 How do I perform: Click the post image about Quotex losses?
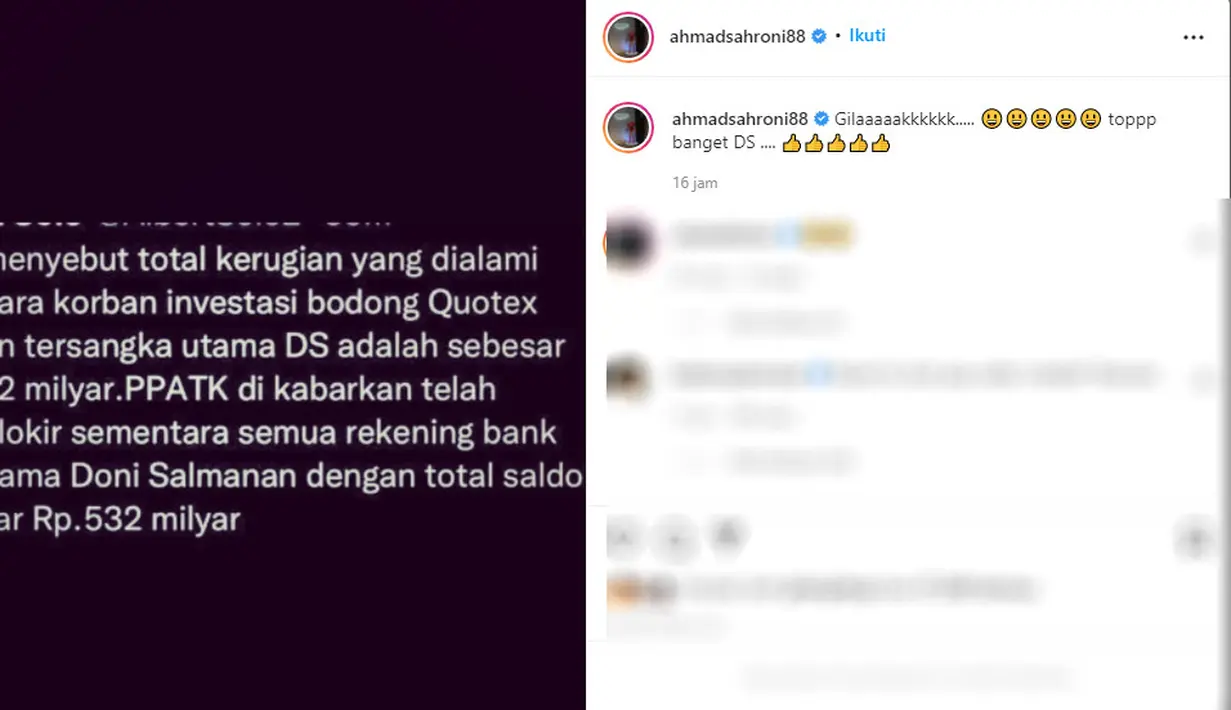(x=292, y=355)
